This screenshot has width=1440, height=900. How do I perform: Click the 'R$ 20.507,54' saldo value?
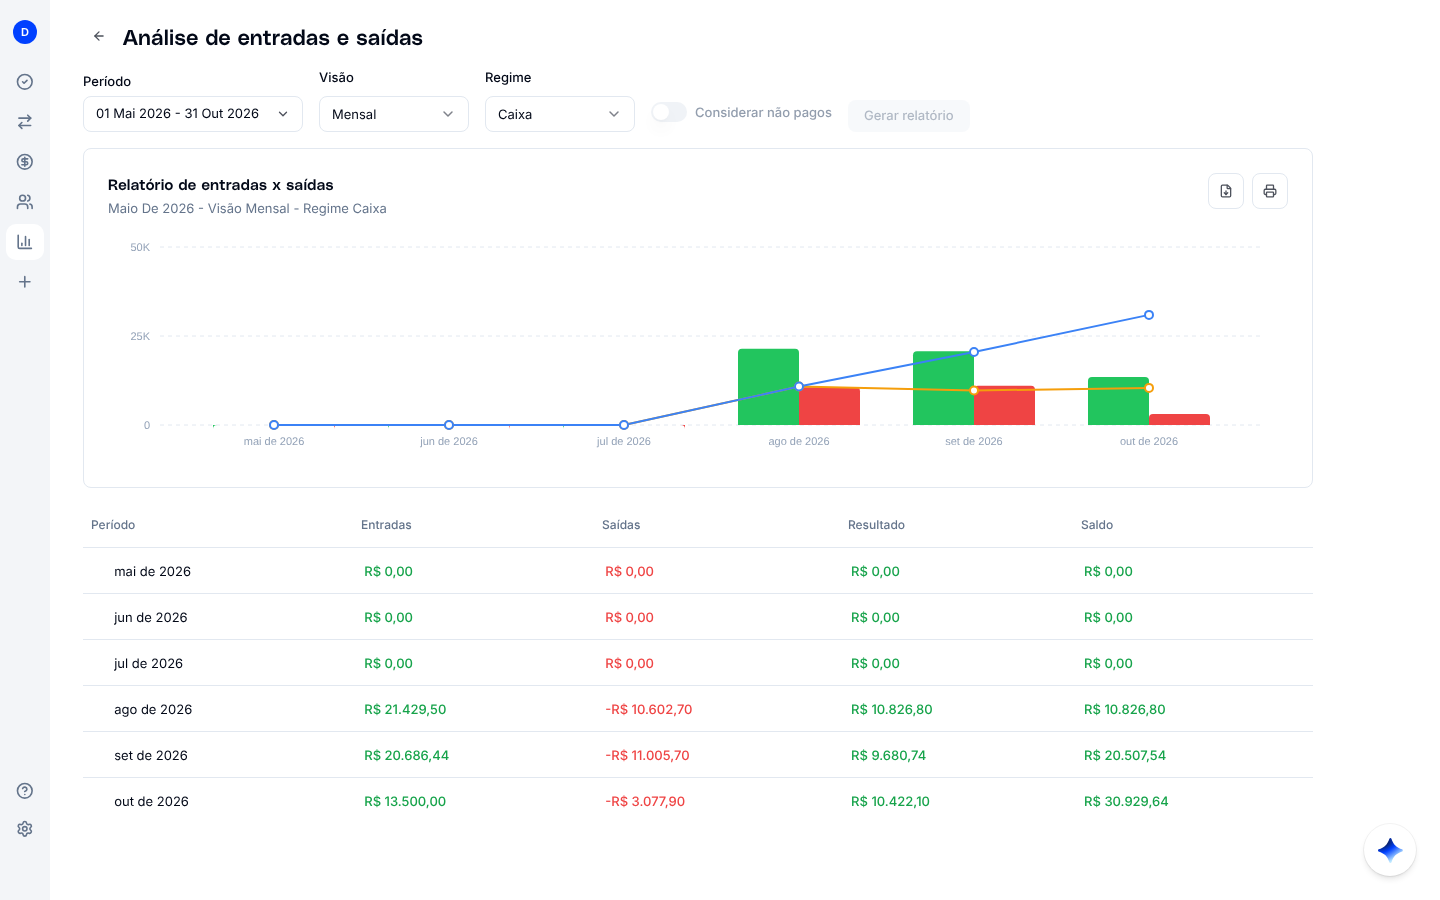pyautogui.click(x=1125, y=756)
